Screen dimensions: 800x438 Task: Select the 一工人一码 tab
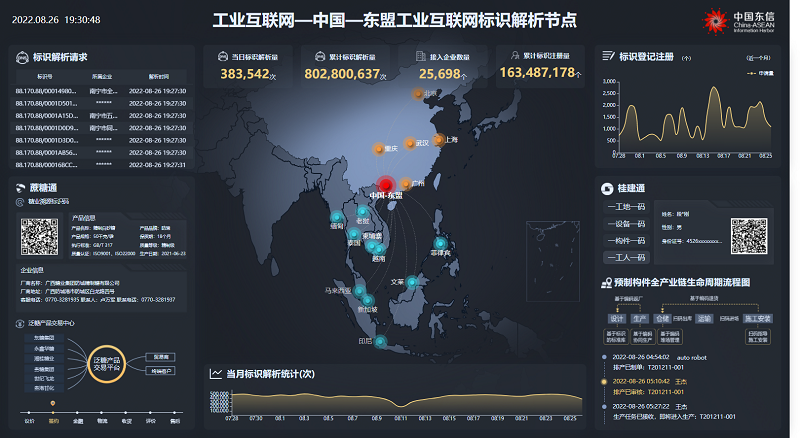pyautogui.click(x=627, y=257)
